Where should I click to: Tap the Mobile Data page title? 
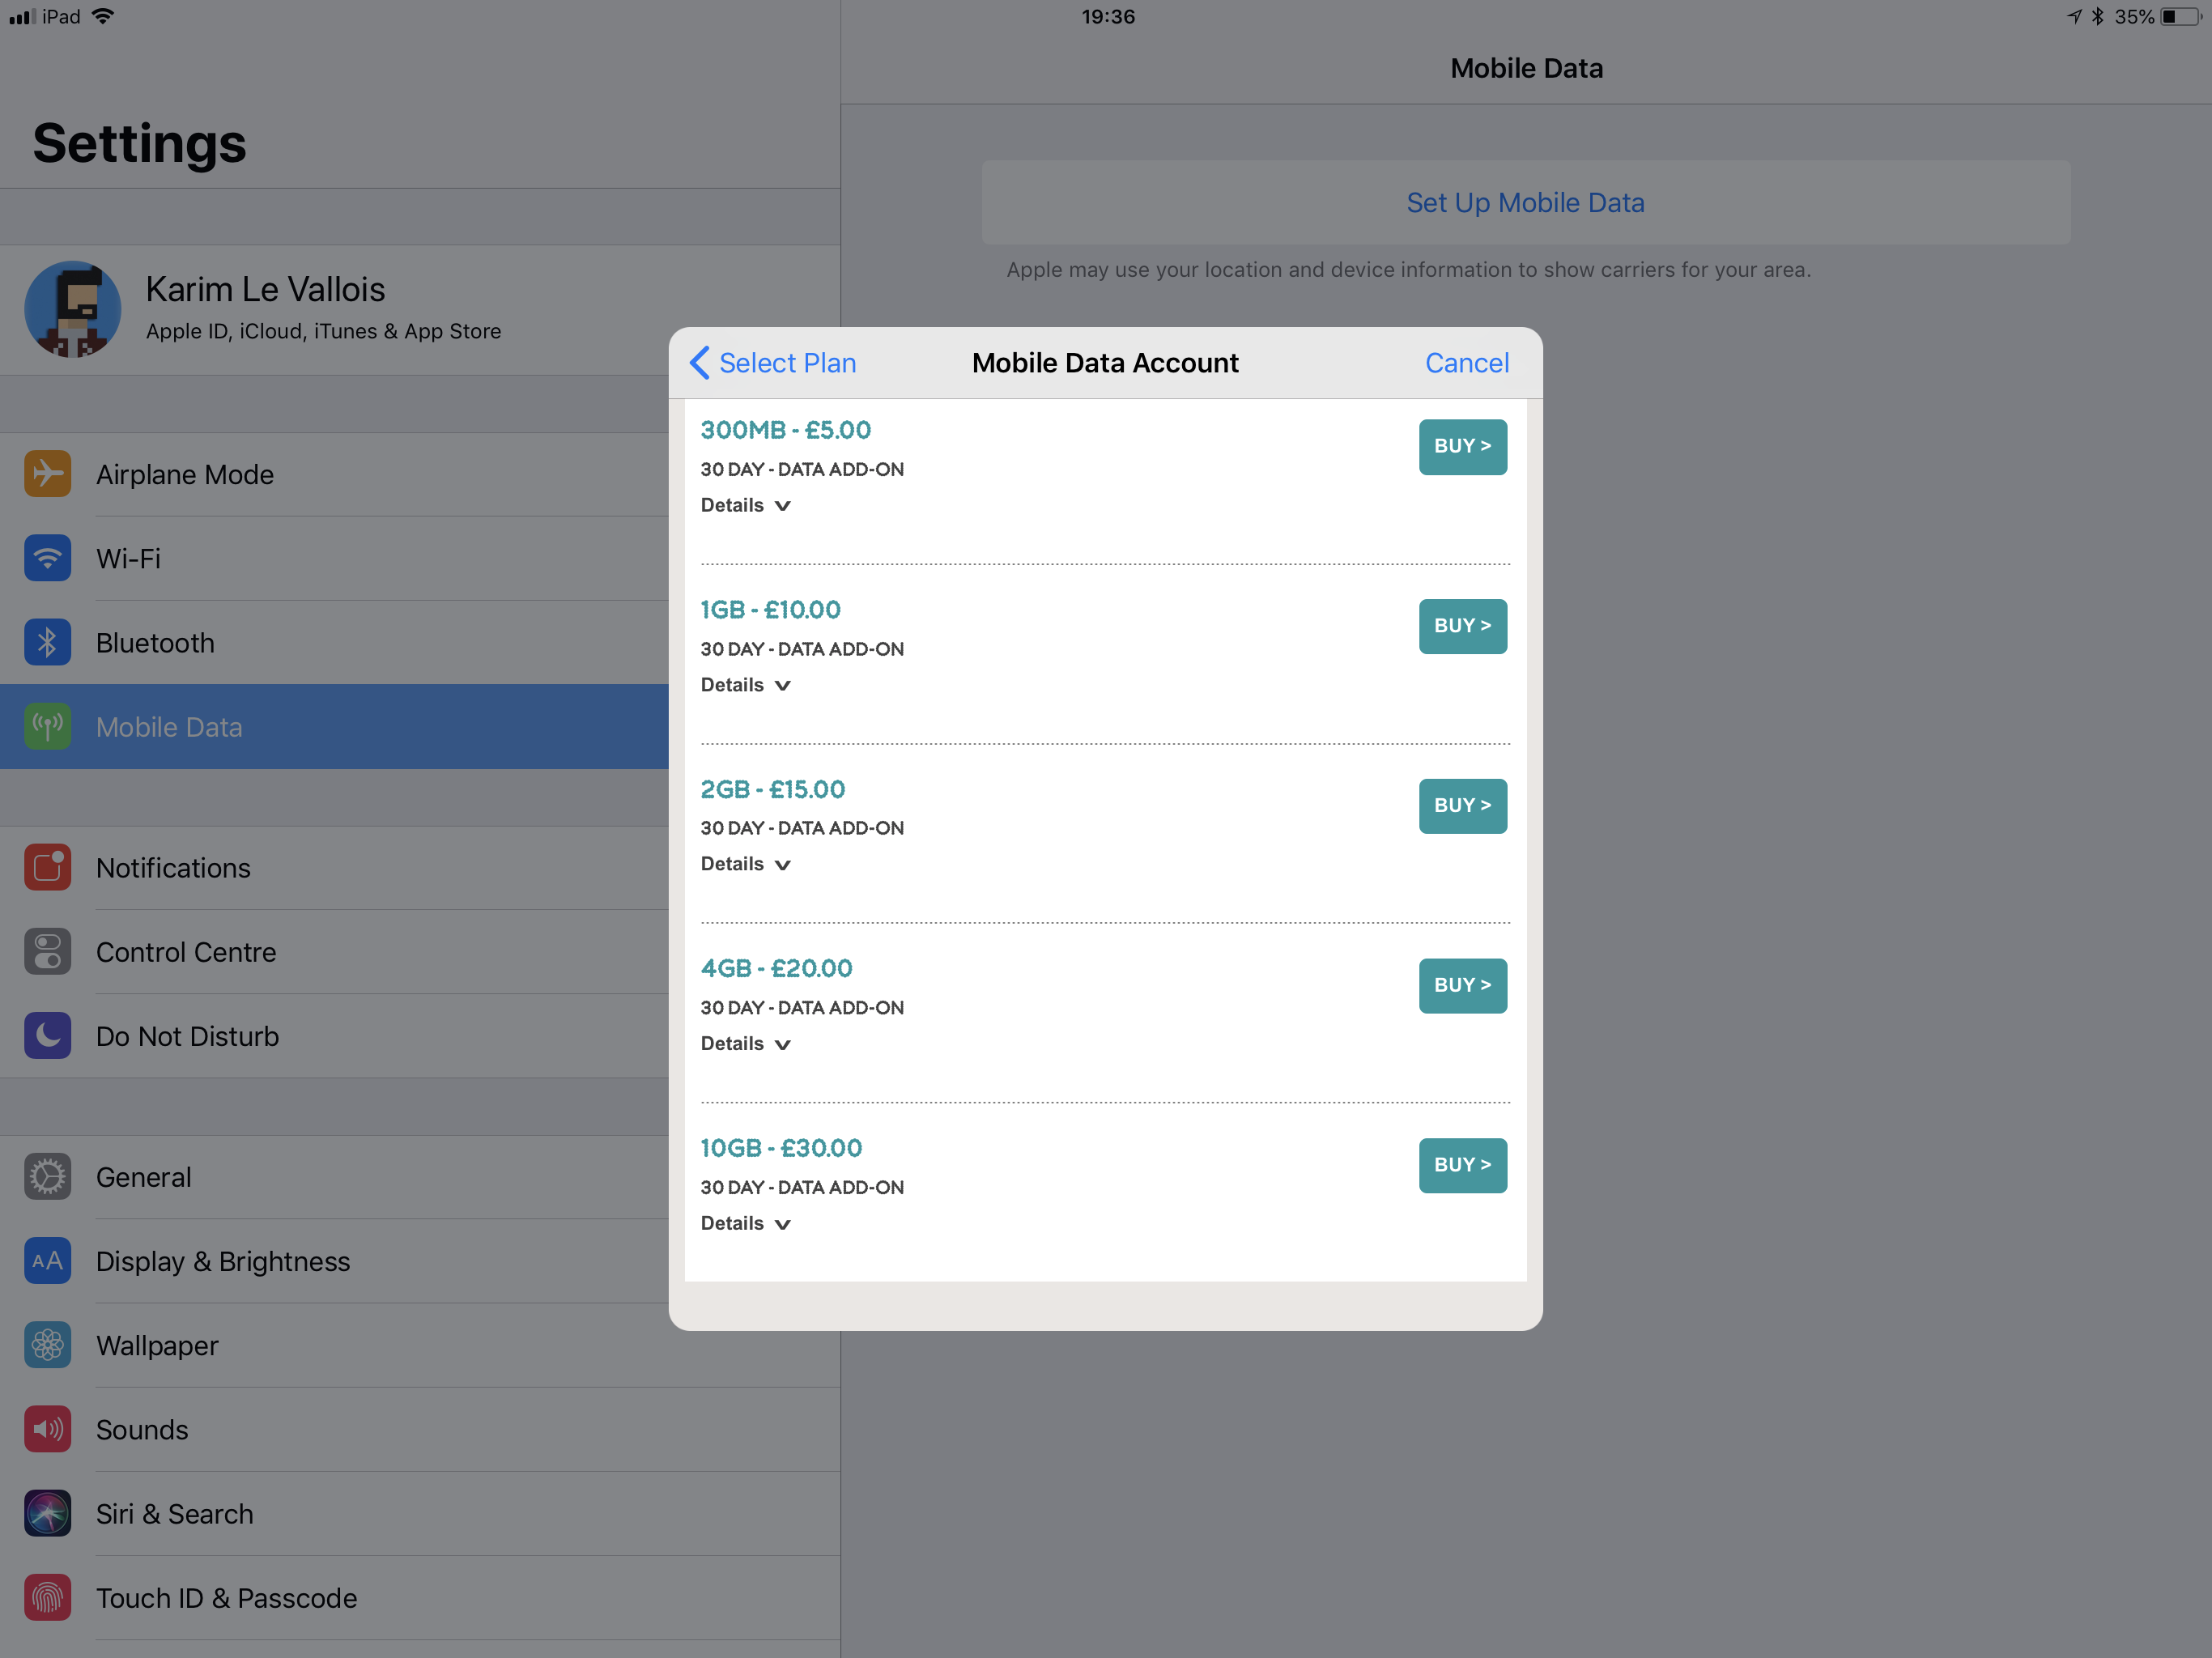tap(1526, 68)
